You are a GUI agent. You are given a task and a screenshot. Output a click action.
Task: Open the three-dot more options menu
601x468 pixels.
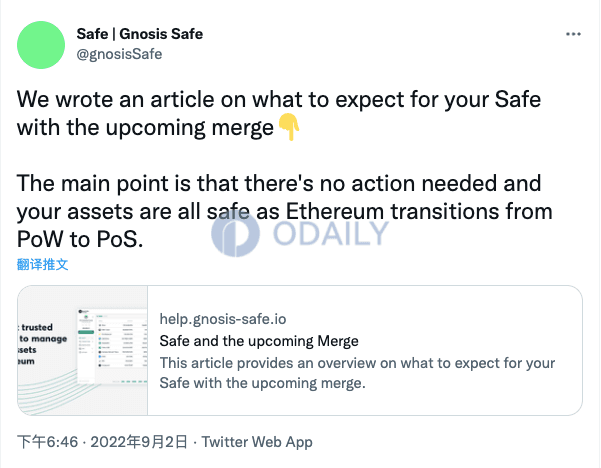(x=573, y=34)
